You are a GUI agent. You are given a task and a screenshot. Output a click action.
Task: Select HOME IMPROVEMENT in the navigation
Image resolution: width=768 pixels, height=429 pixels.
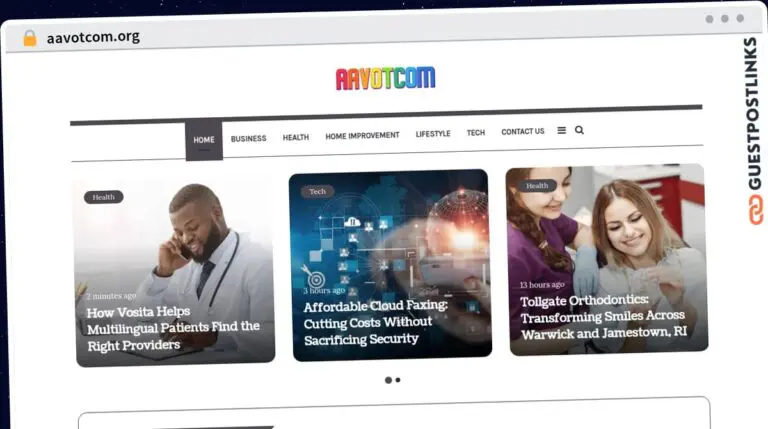(362, 136)
